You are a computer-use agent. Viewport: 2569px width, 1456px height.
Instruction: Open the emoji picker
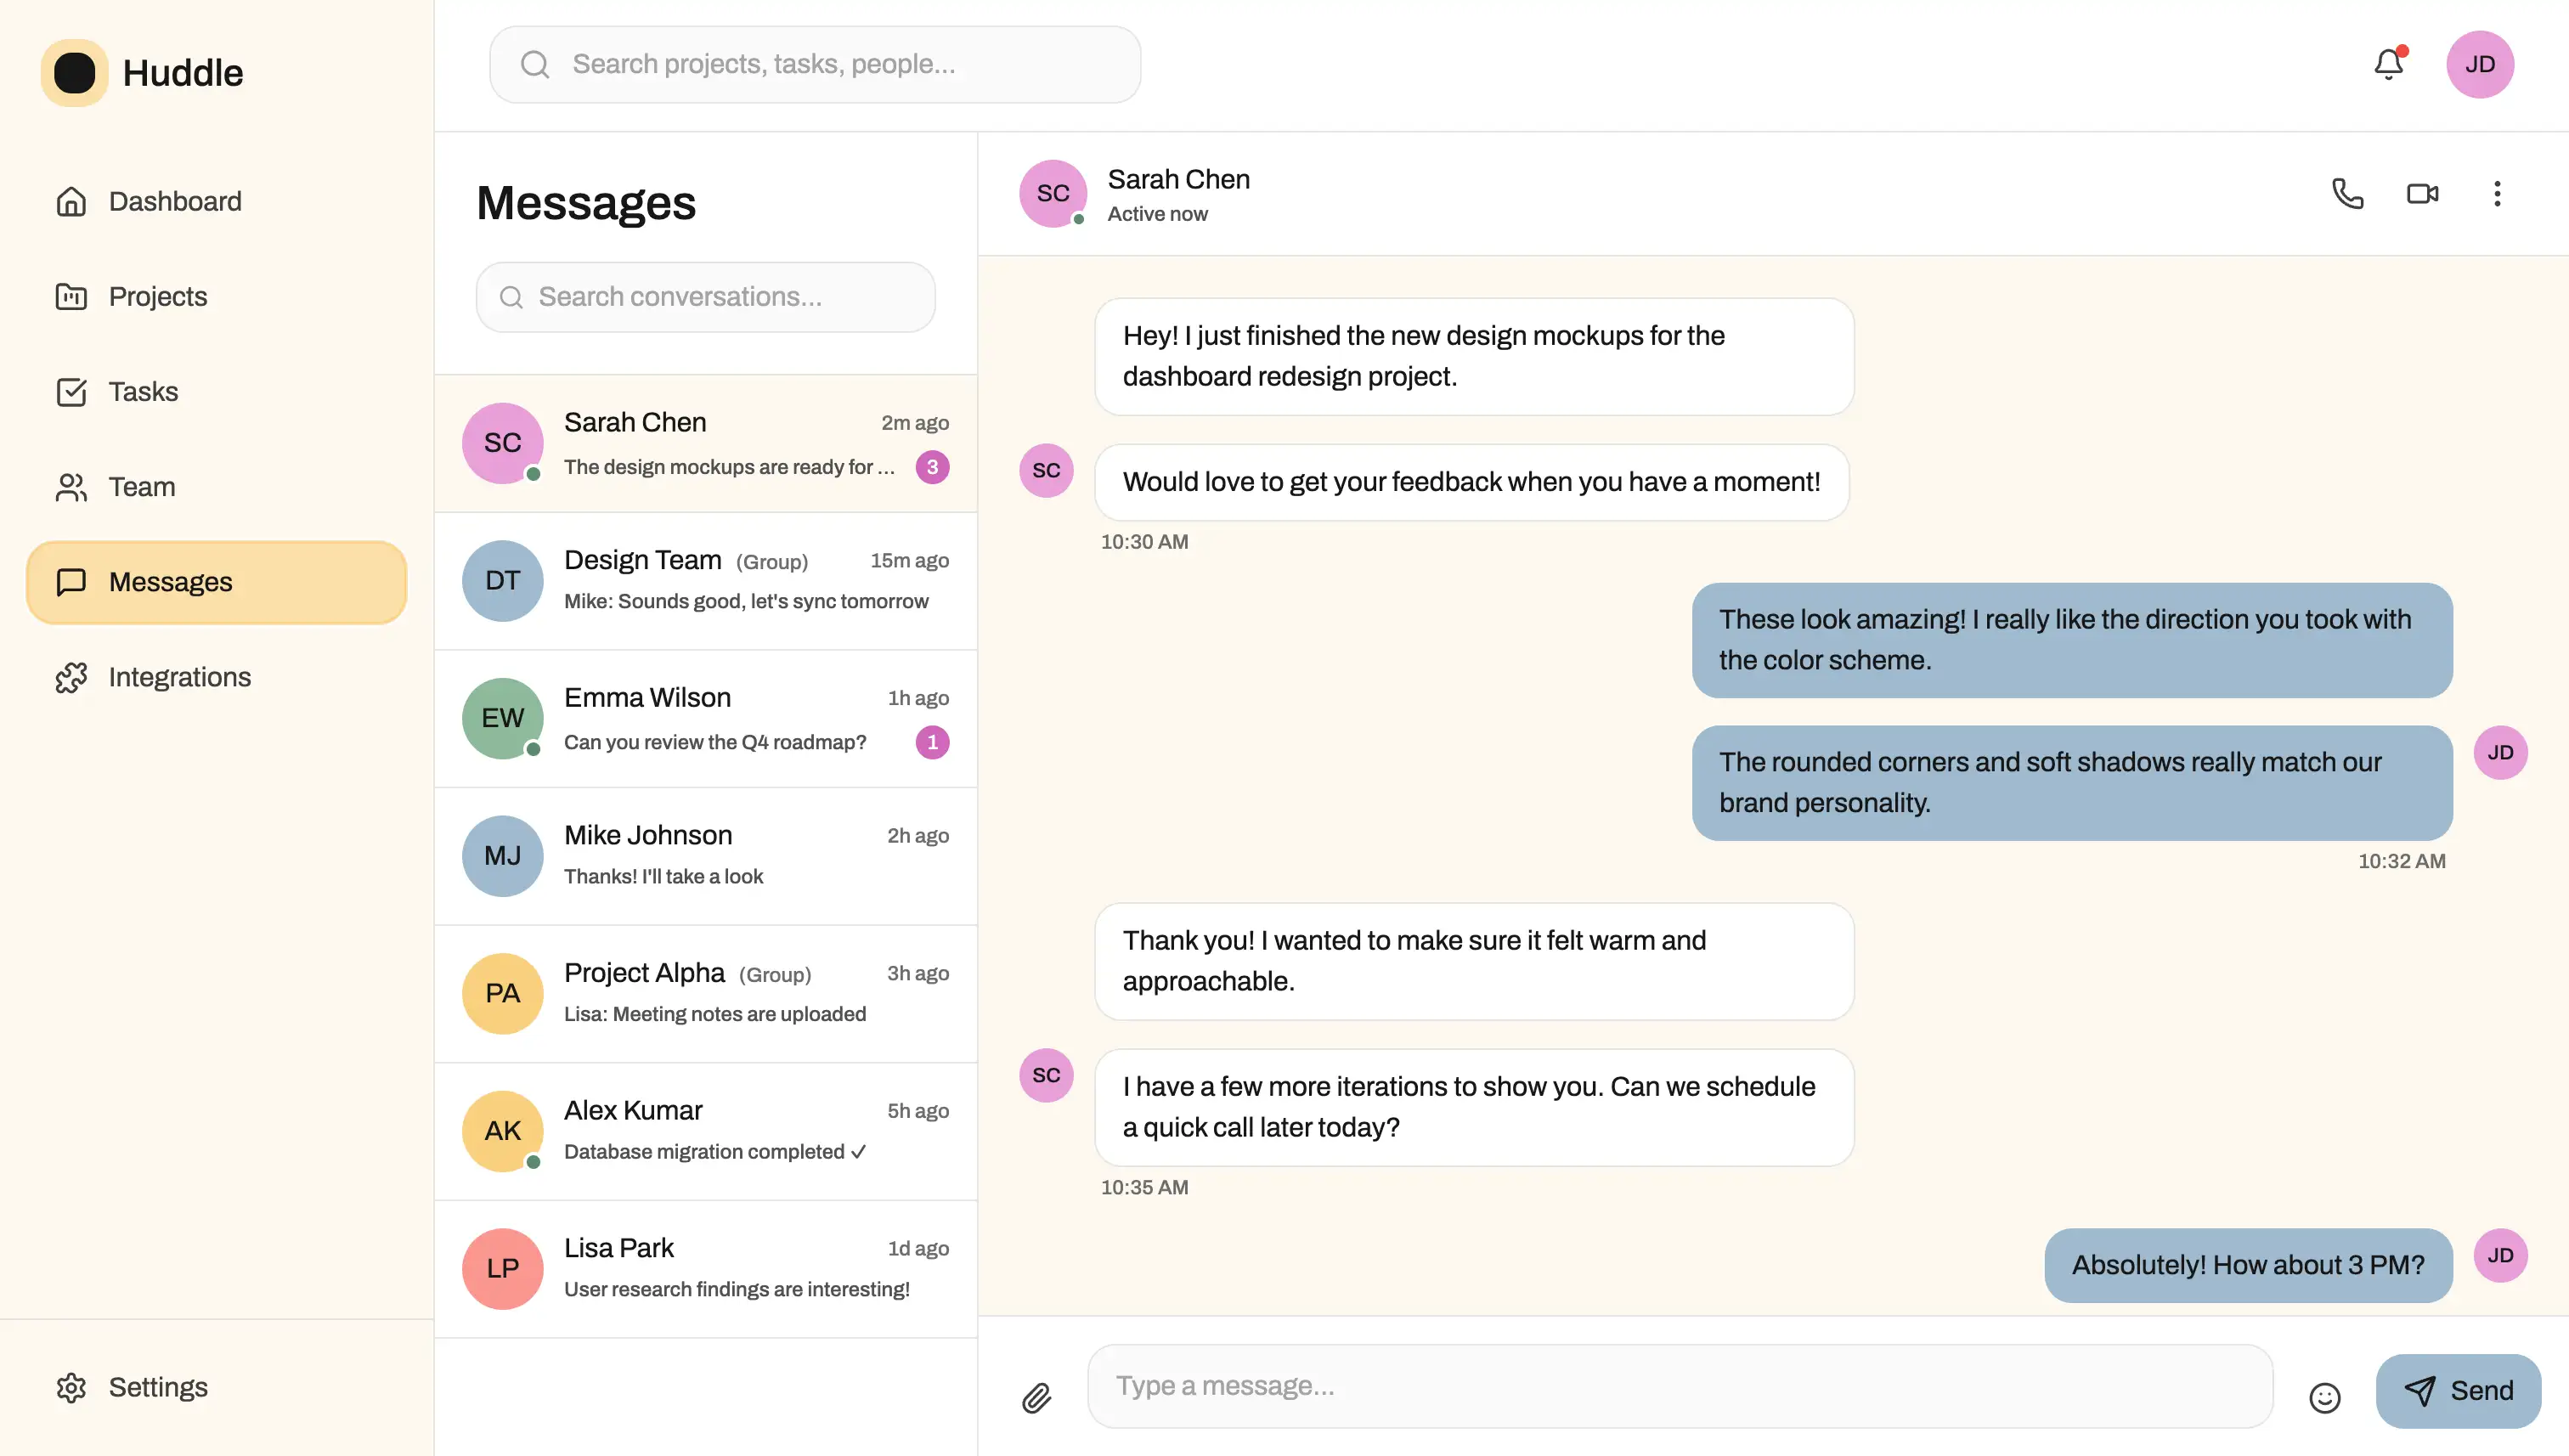click(2326, 1397)
